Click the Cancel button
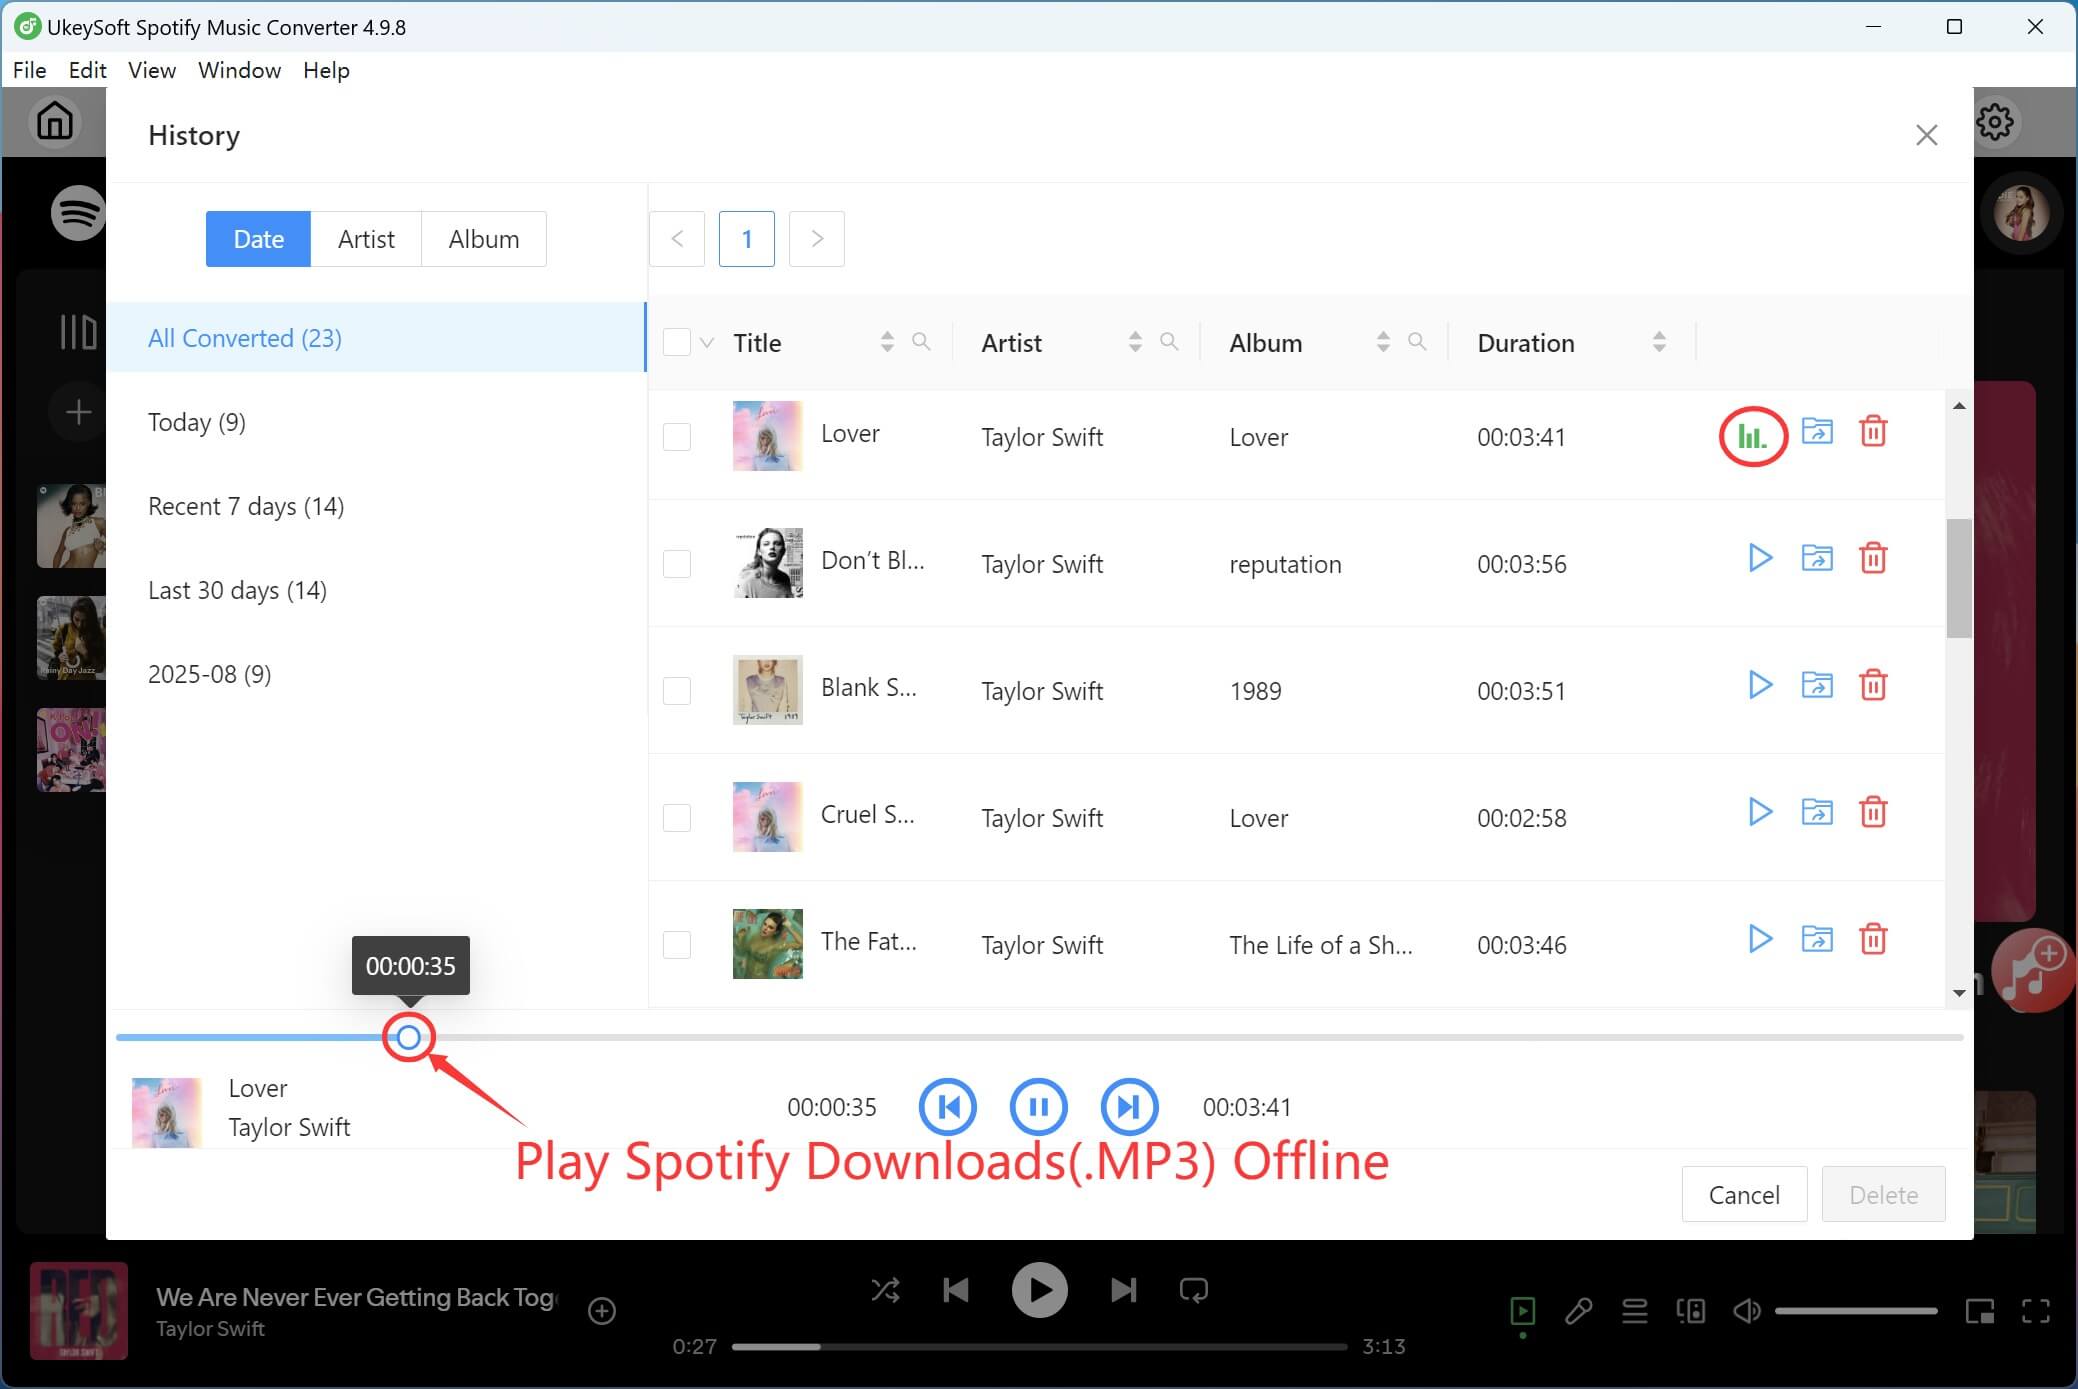Image resolution: width=2078 pixels, height=1389 pixels. click(x=1744, y=1194)
